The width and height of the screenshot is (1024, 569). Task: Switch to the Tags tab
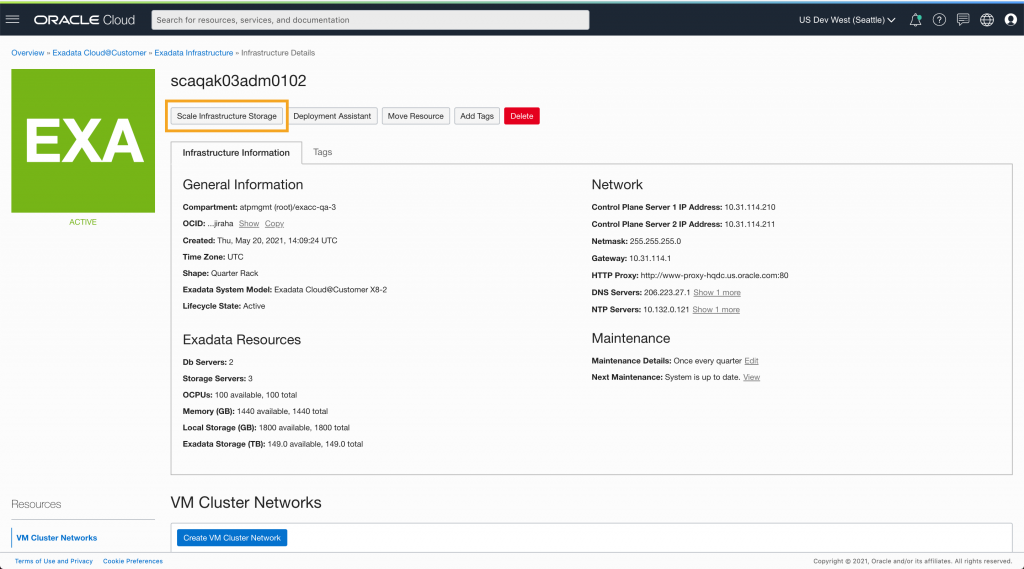323,152
